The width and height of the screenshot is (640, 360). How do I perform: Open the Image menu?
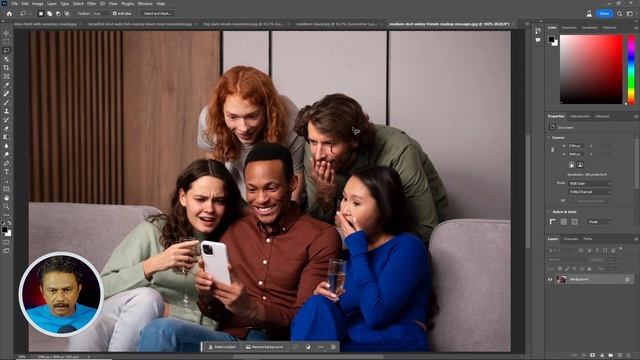pyautogui.click(x=37, y=4)
